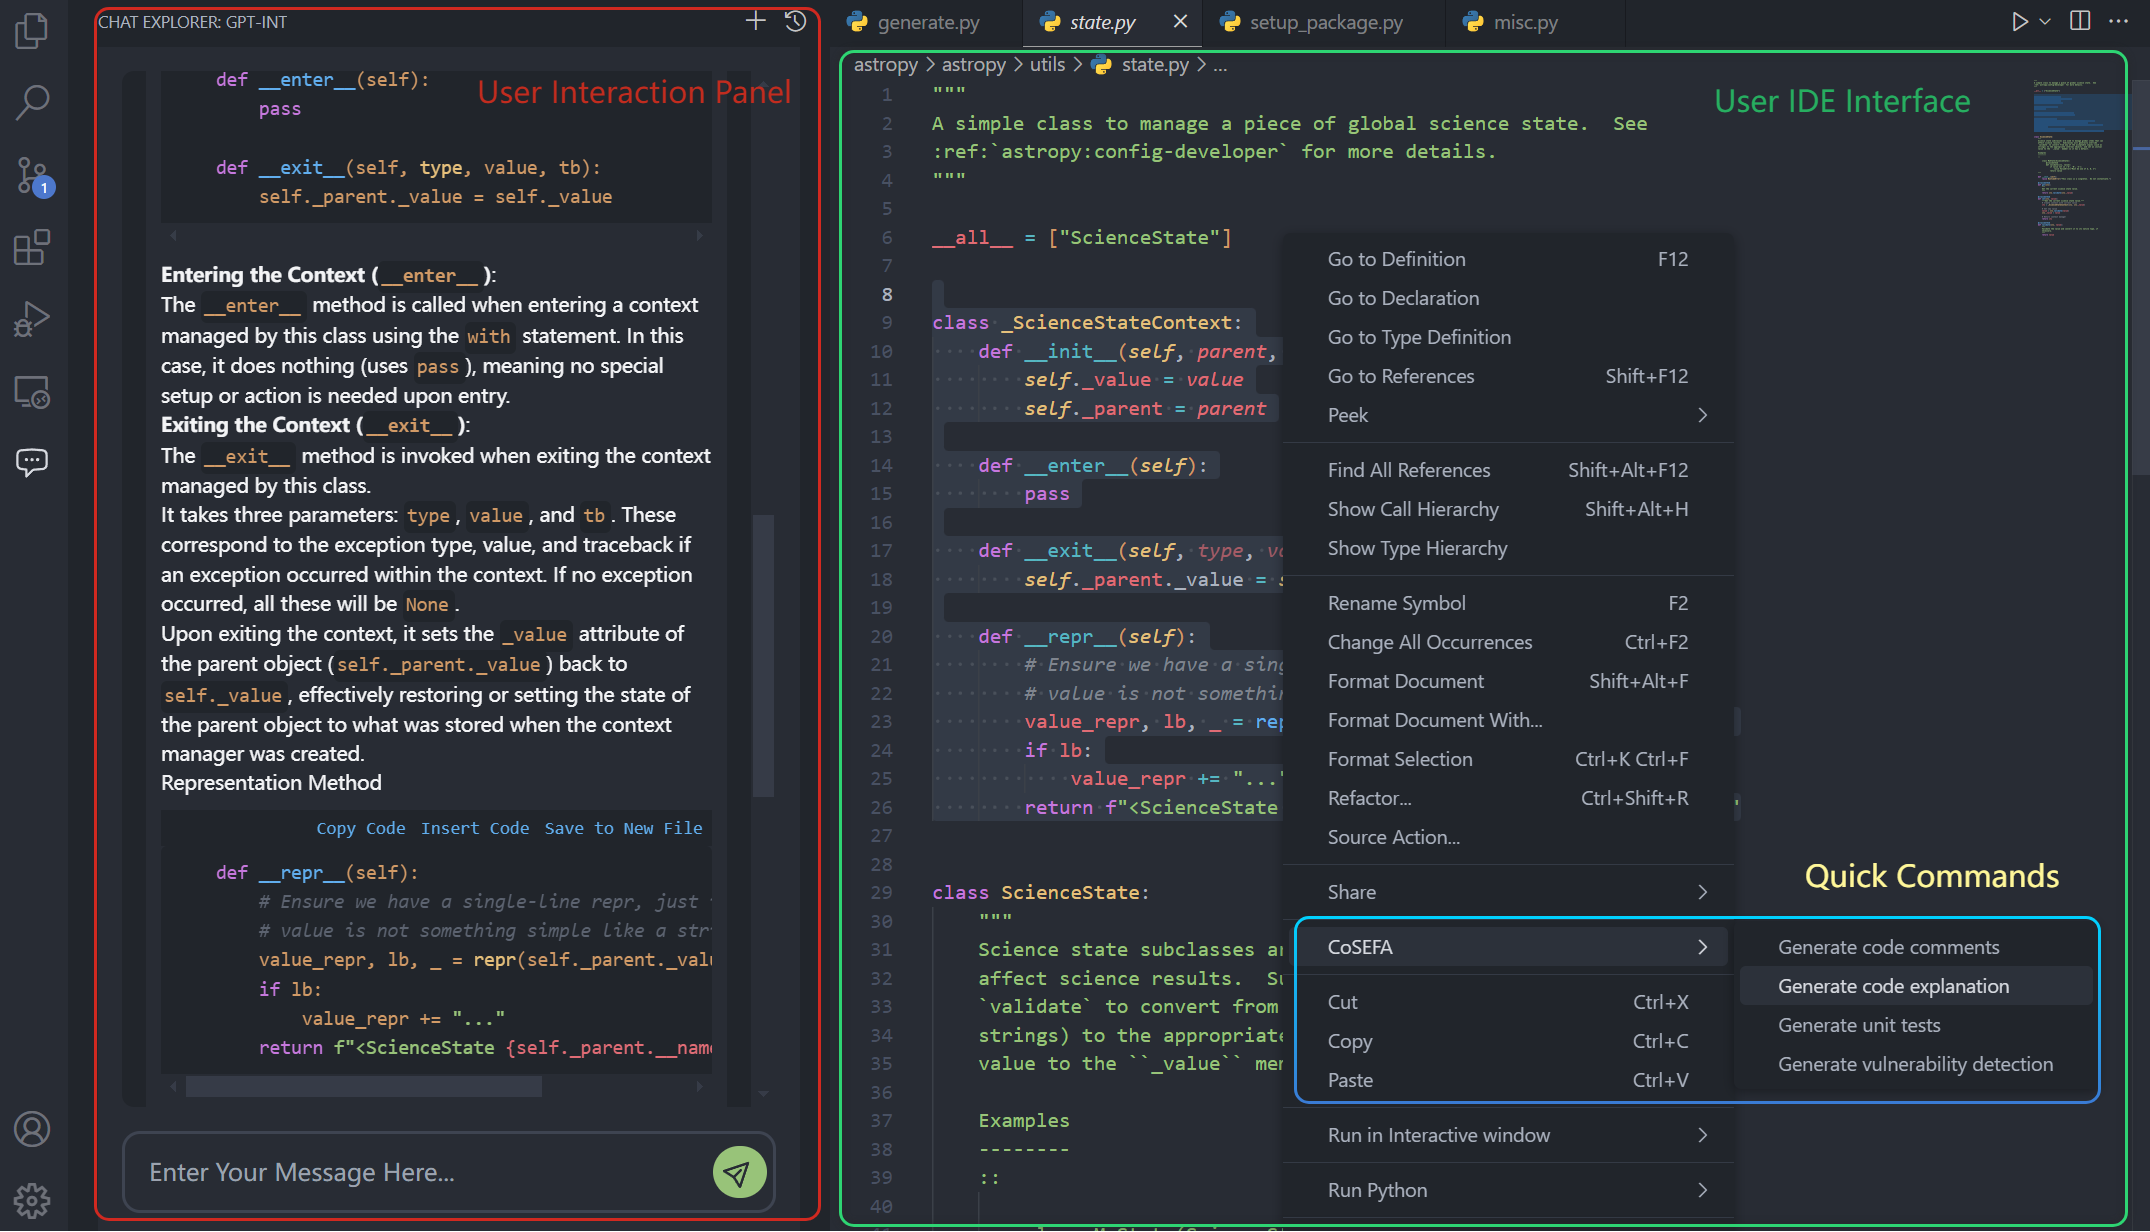Open Source Control view
Viewport: 2150px width, 1232px height.
click(32, 175)
